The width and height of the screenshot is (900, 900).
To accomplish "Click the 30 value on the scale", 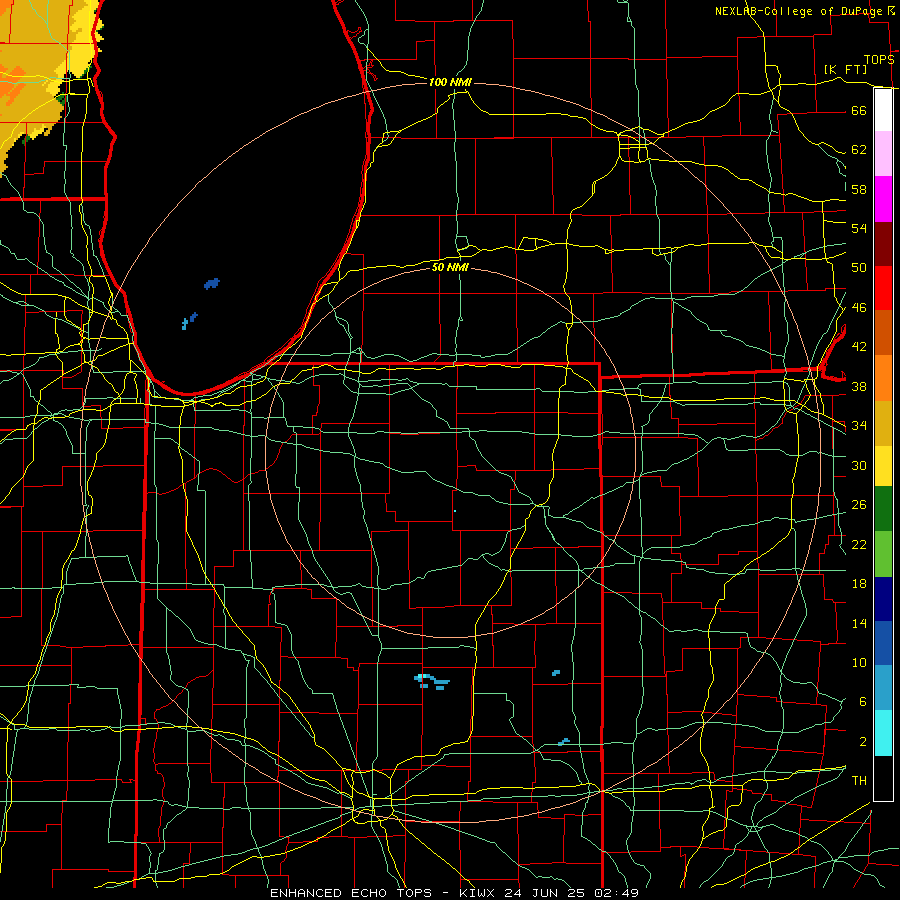I will pyautogui.click(x=859, y=465).
